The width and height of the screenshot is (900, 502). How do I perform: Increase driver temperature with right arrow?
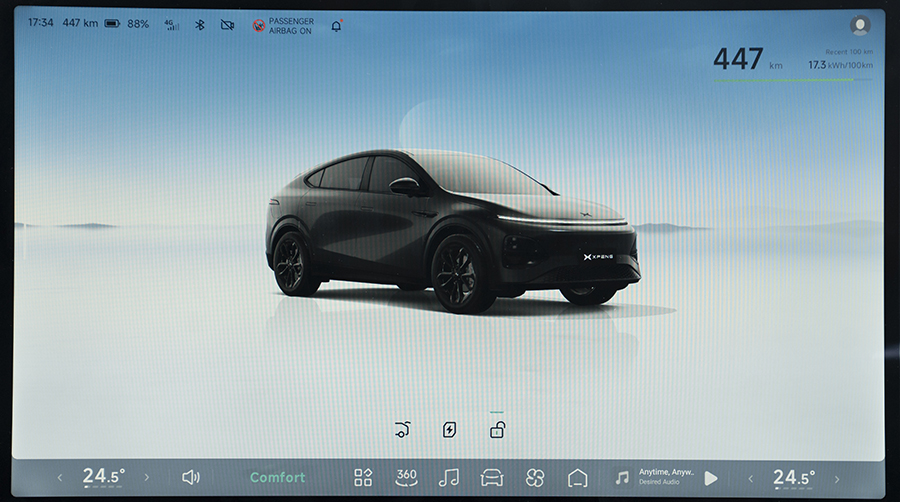point(147,478)
